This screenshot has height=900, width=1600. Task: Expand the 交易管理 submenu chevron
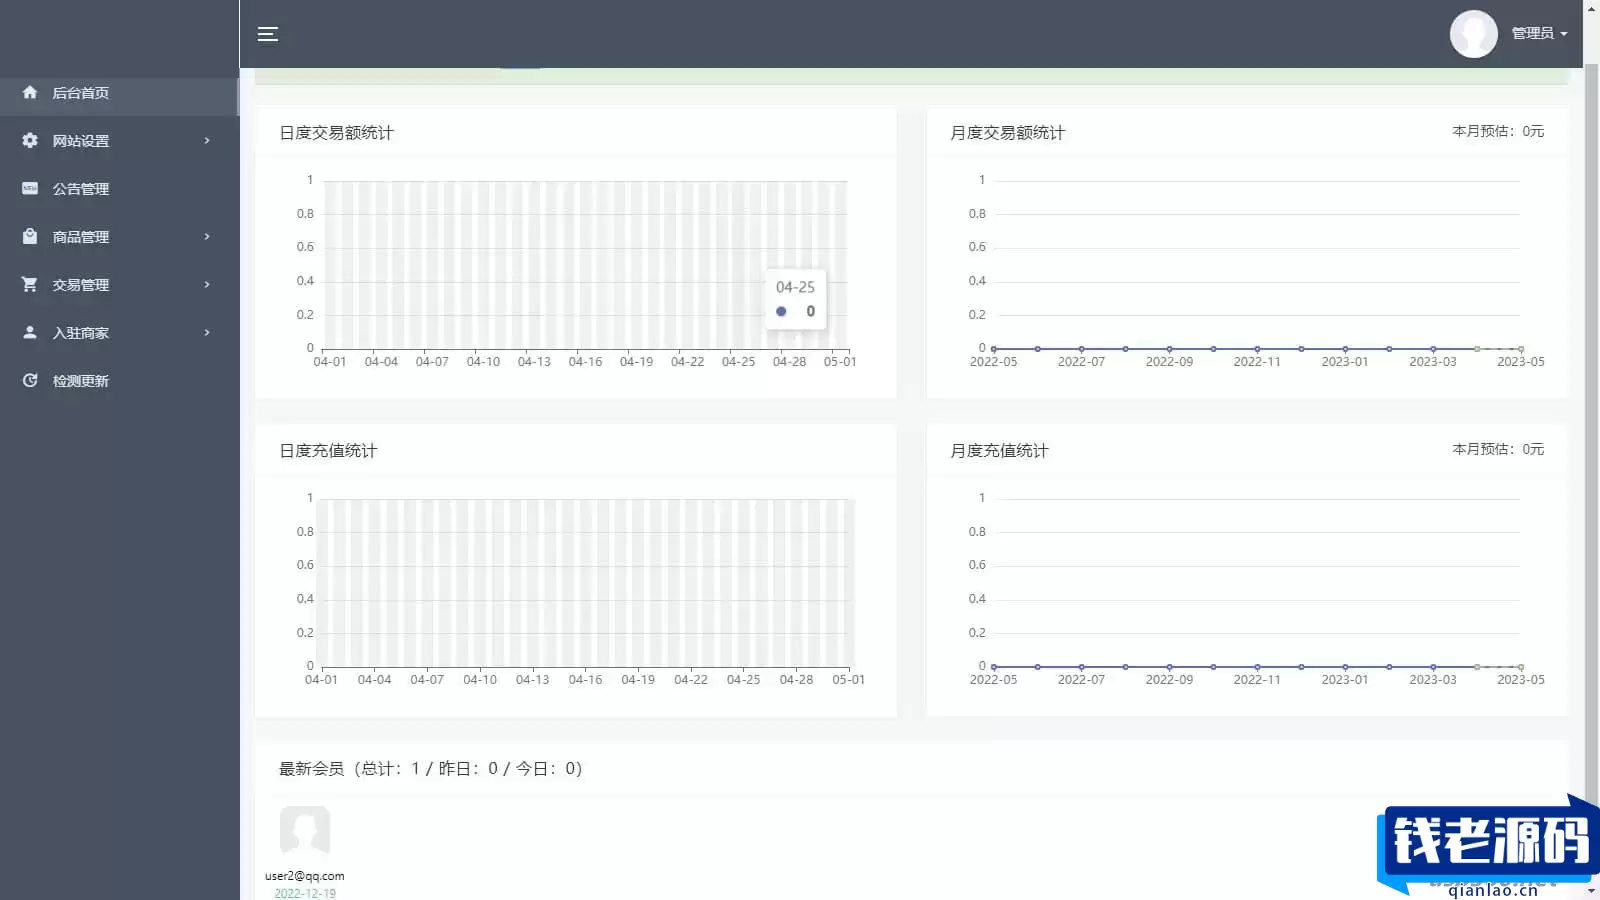coord(207,284)
